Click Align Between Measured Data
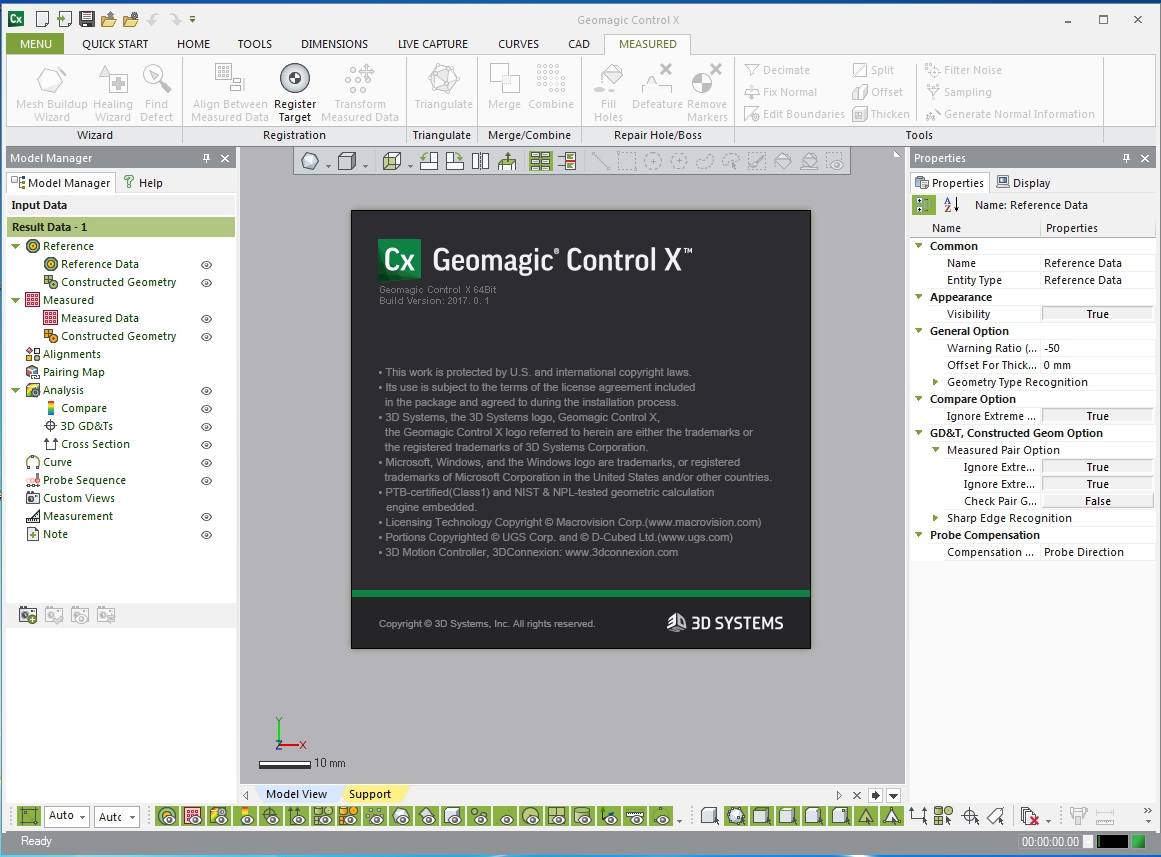The height and width of the screenshot is (857, 1161). pos(230,92)
